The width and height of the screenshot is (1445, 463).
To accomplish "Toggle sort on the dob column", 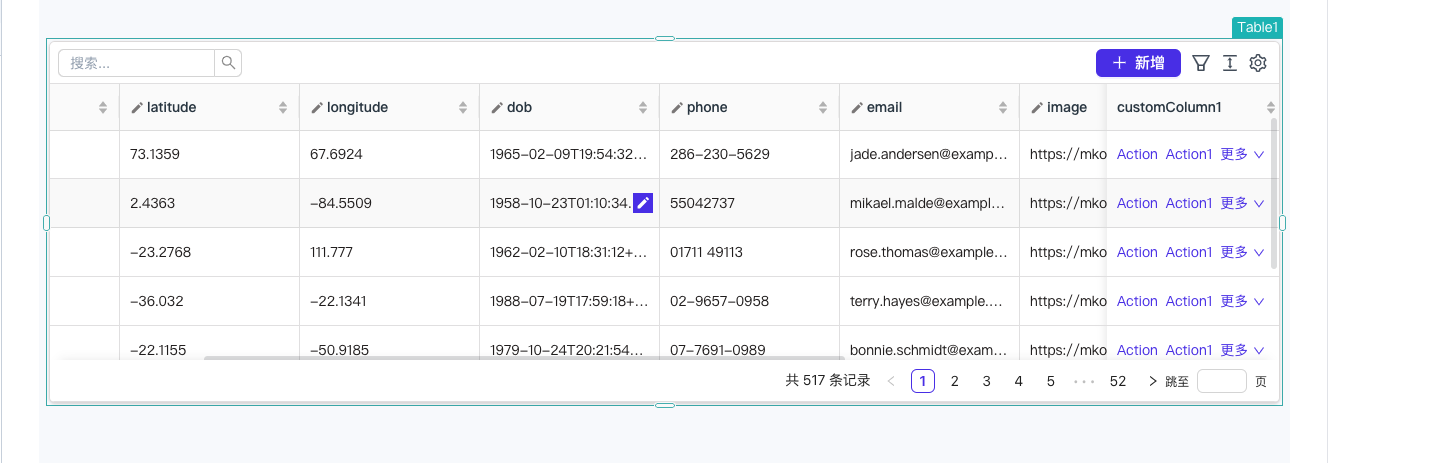I will 643,107.
